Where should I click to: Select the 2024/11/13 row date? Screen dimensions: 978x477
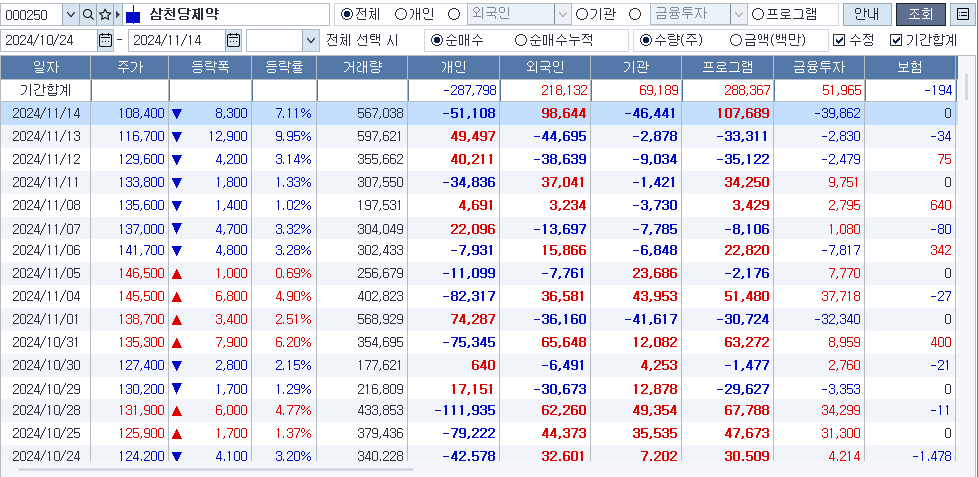46,136
